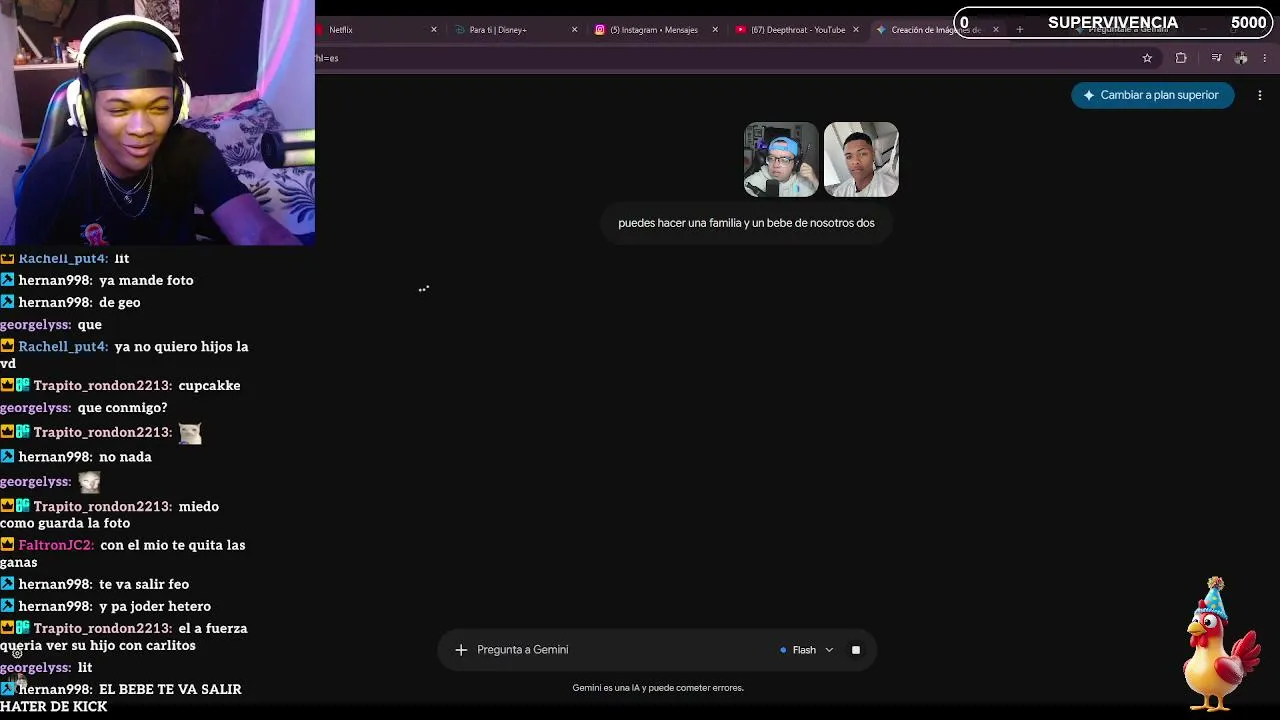This screenshot has width=1280, height=720.
Task: Open the browser extensions puzzle icon
Action: tap(1181, 58)
